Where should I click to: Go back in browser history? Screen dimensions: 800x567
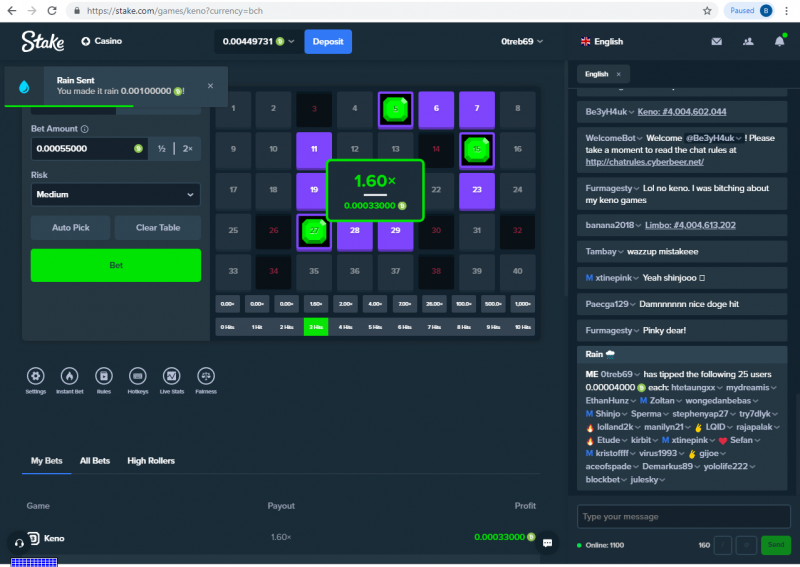(12, 11)
